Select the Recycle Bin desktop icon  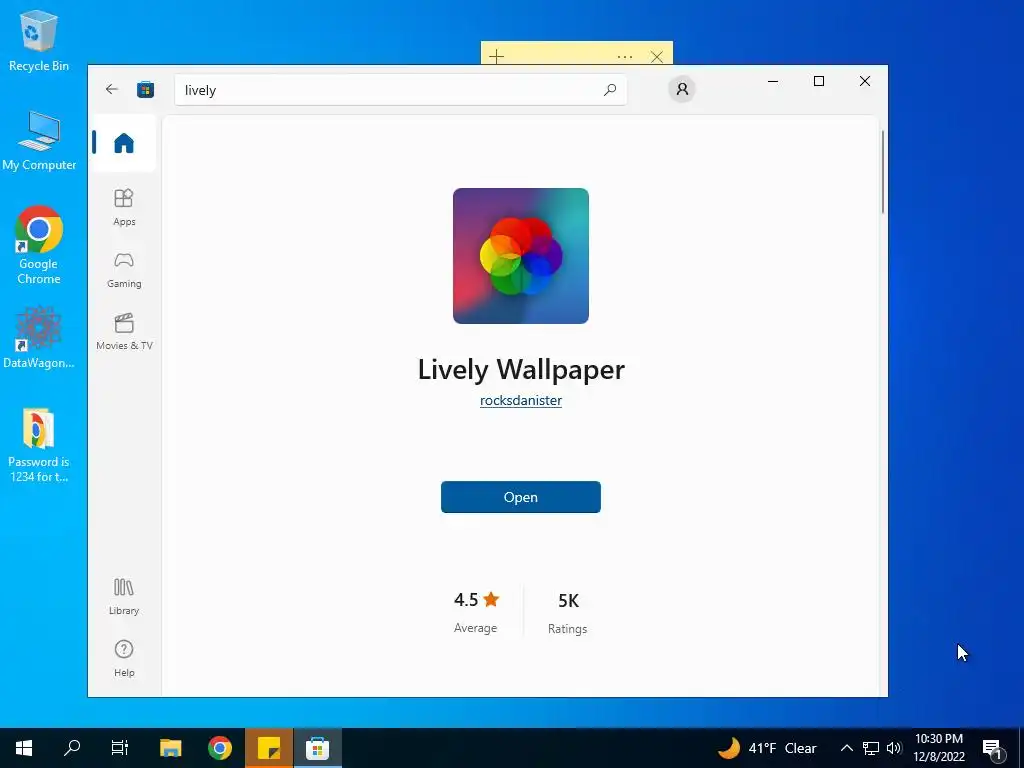click(39, 40)
